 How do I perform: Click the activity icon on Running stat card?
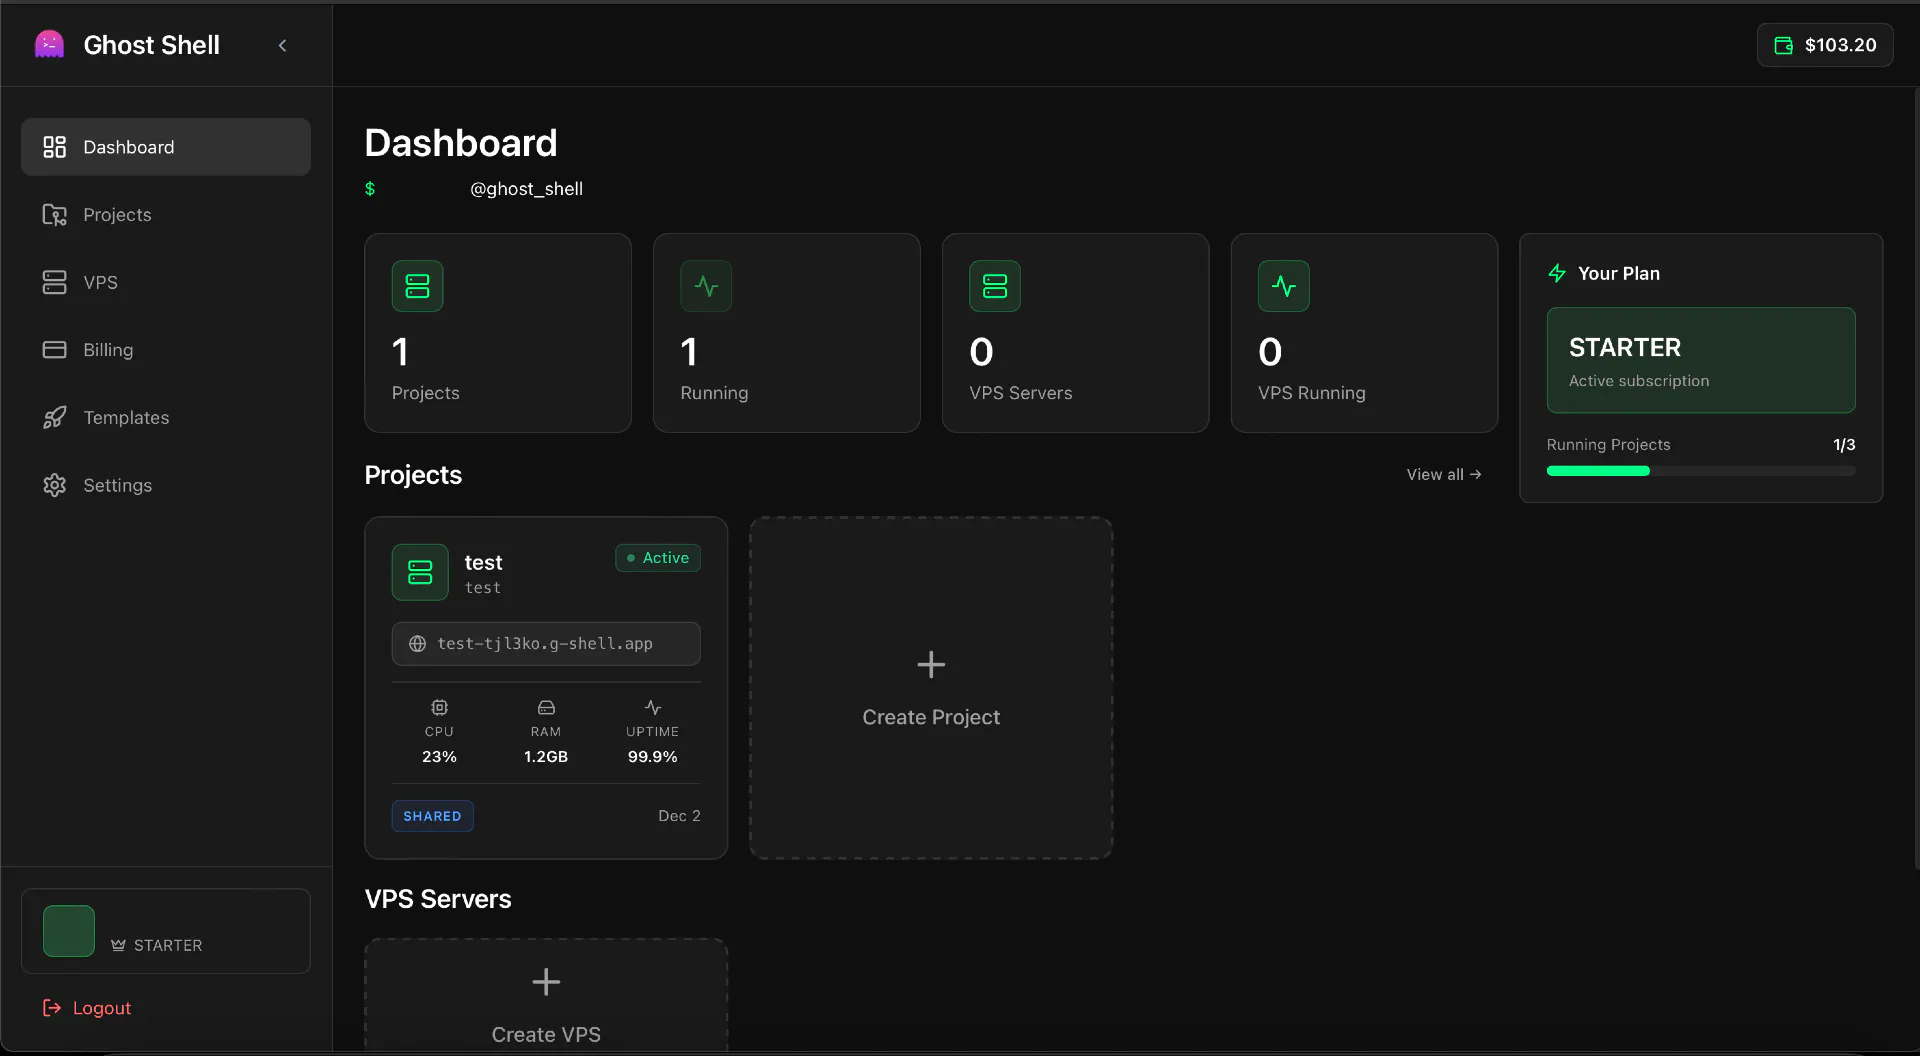[706, 286]
